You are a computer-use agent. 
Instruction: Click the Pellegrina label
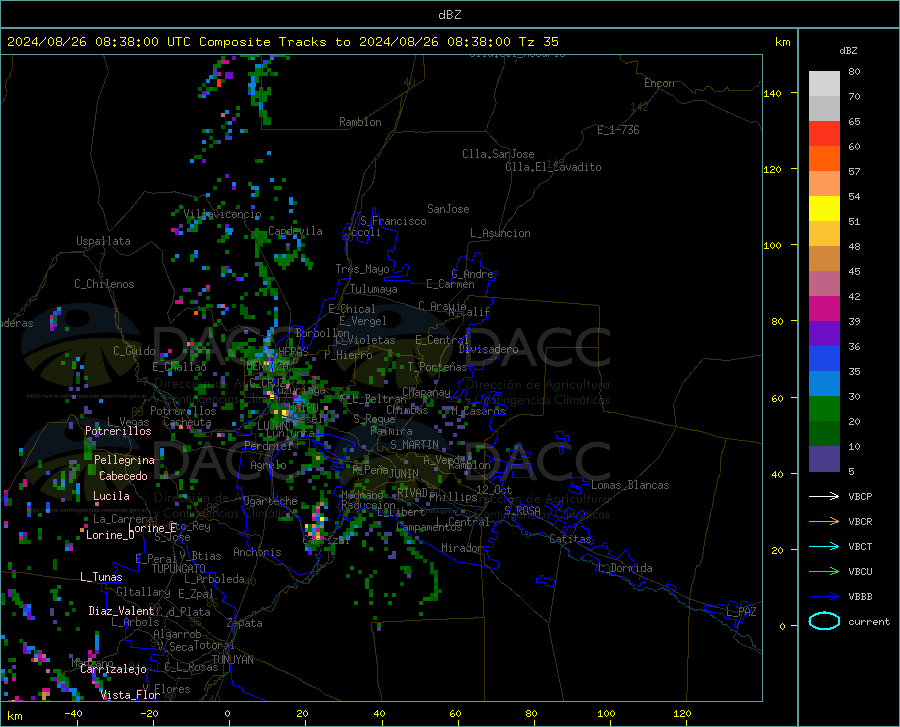(124, 460)
